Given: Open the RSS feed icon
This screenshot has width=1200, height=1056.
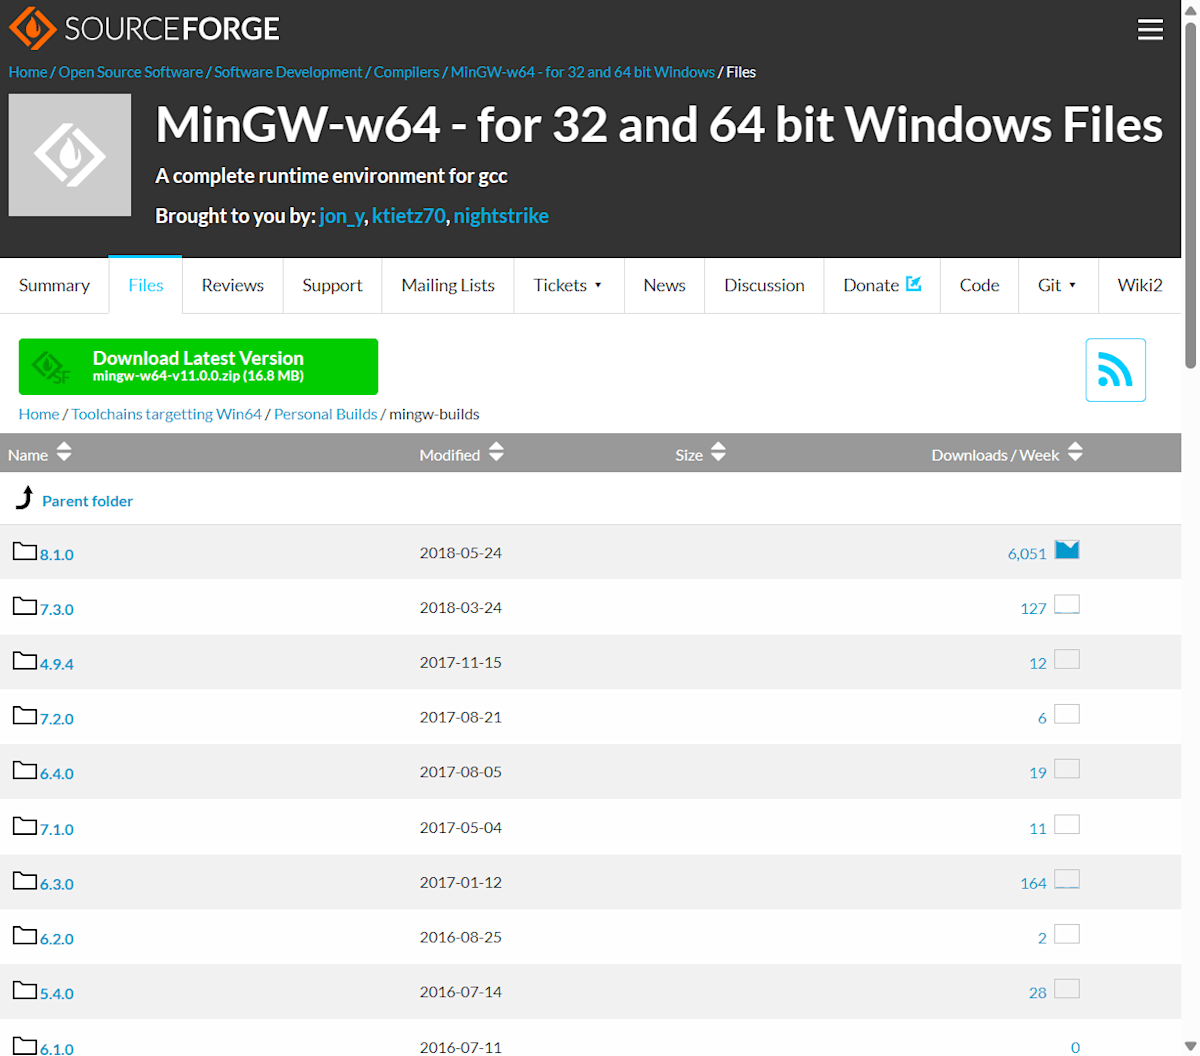Looking at the screenshot, I should click(1116, 370).
